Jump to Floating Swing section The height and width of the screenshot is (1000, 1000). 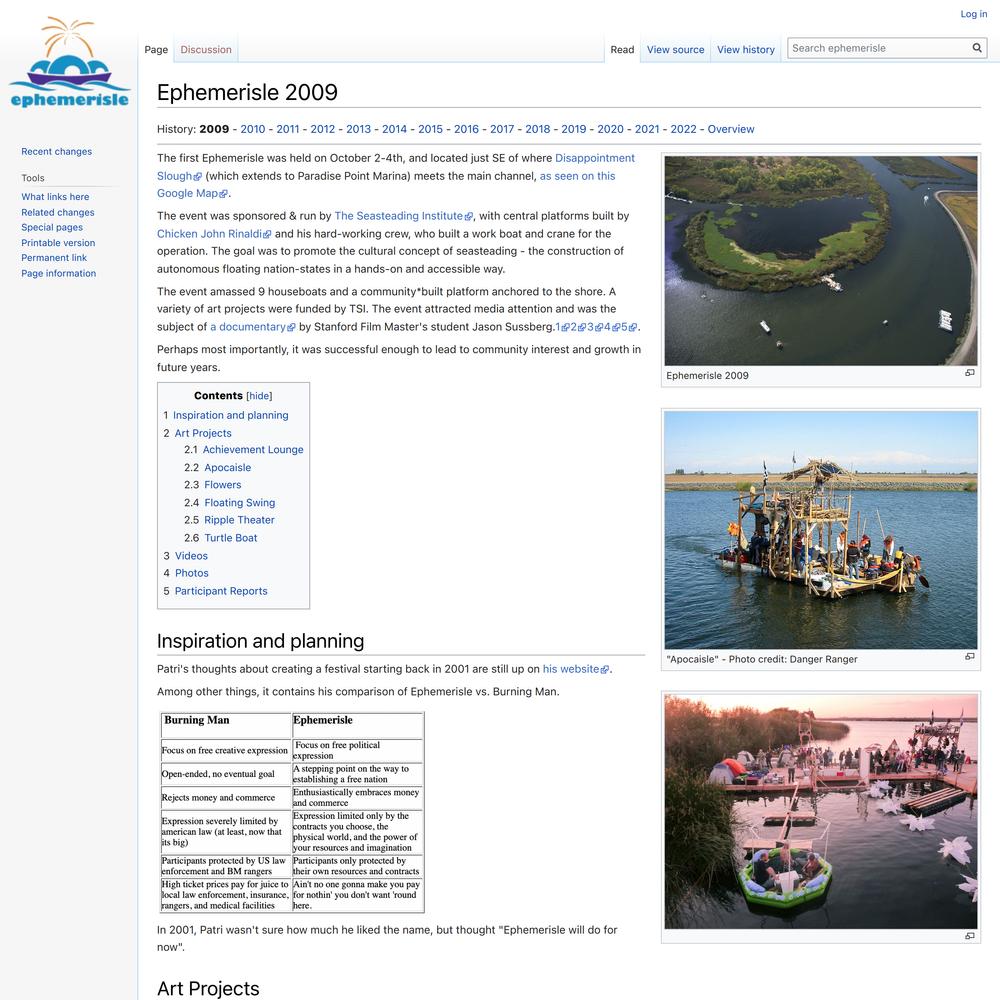(x=239, y=503)
